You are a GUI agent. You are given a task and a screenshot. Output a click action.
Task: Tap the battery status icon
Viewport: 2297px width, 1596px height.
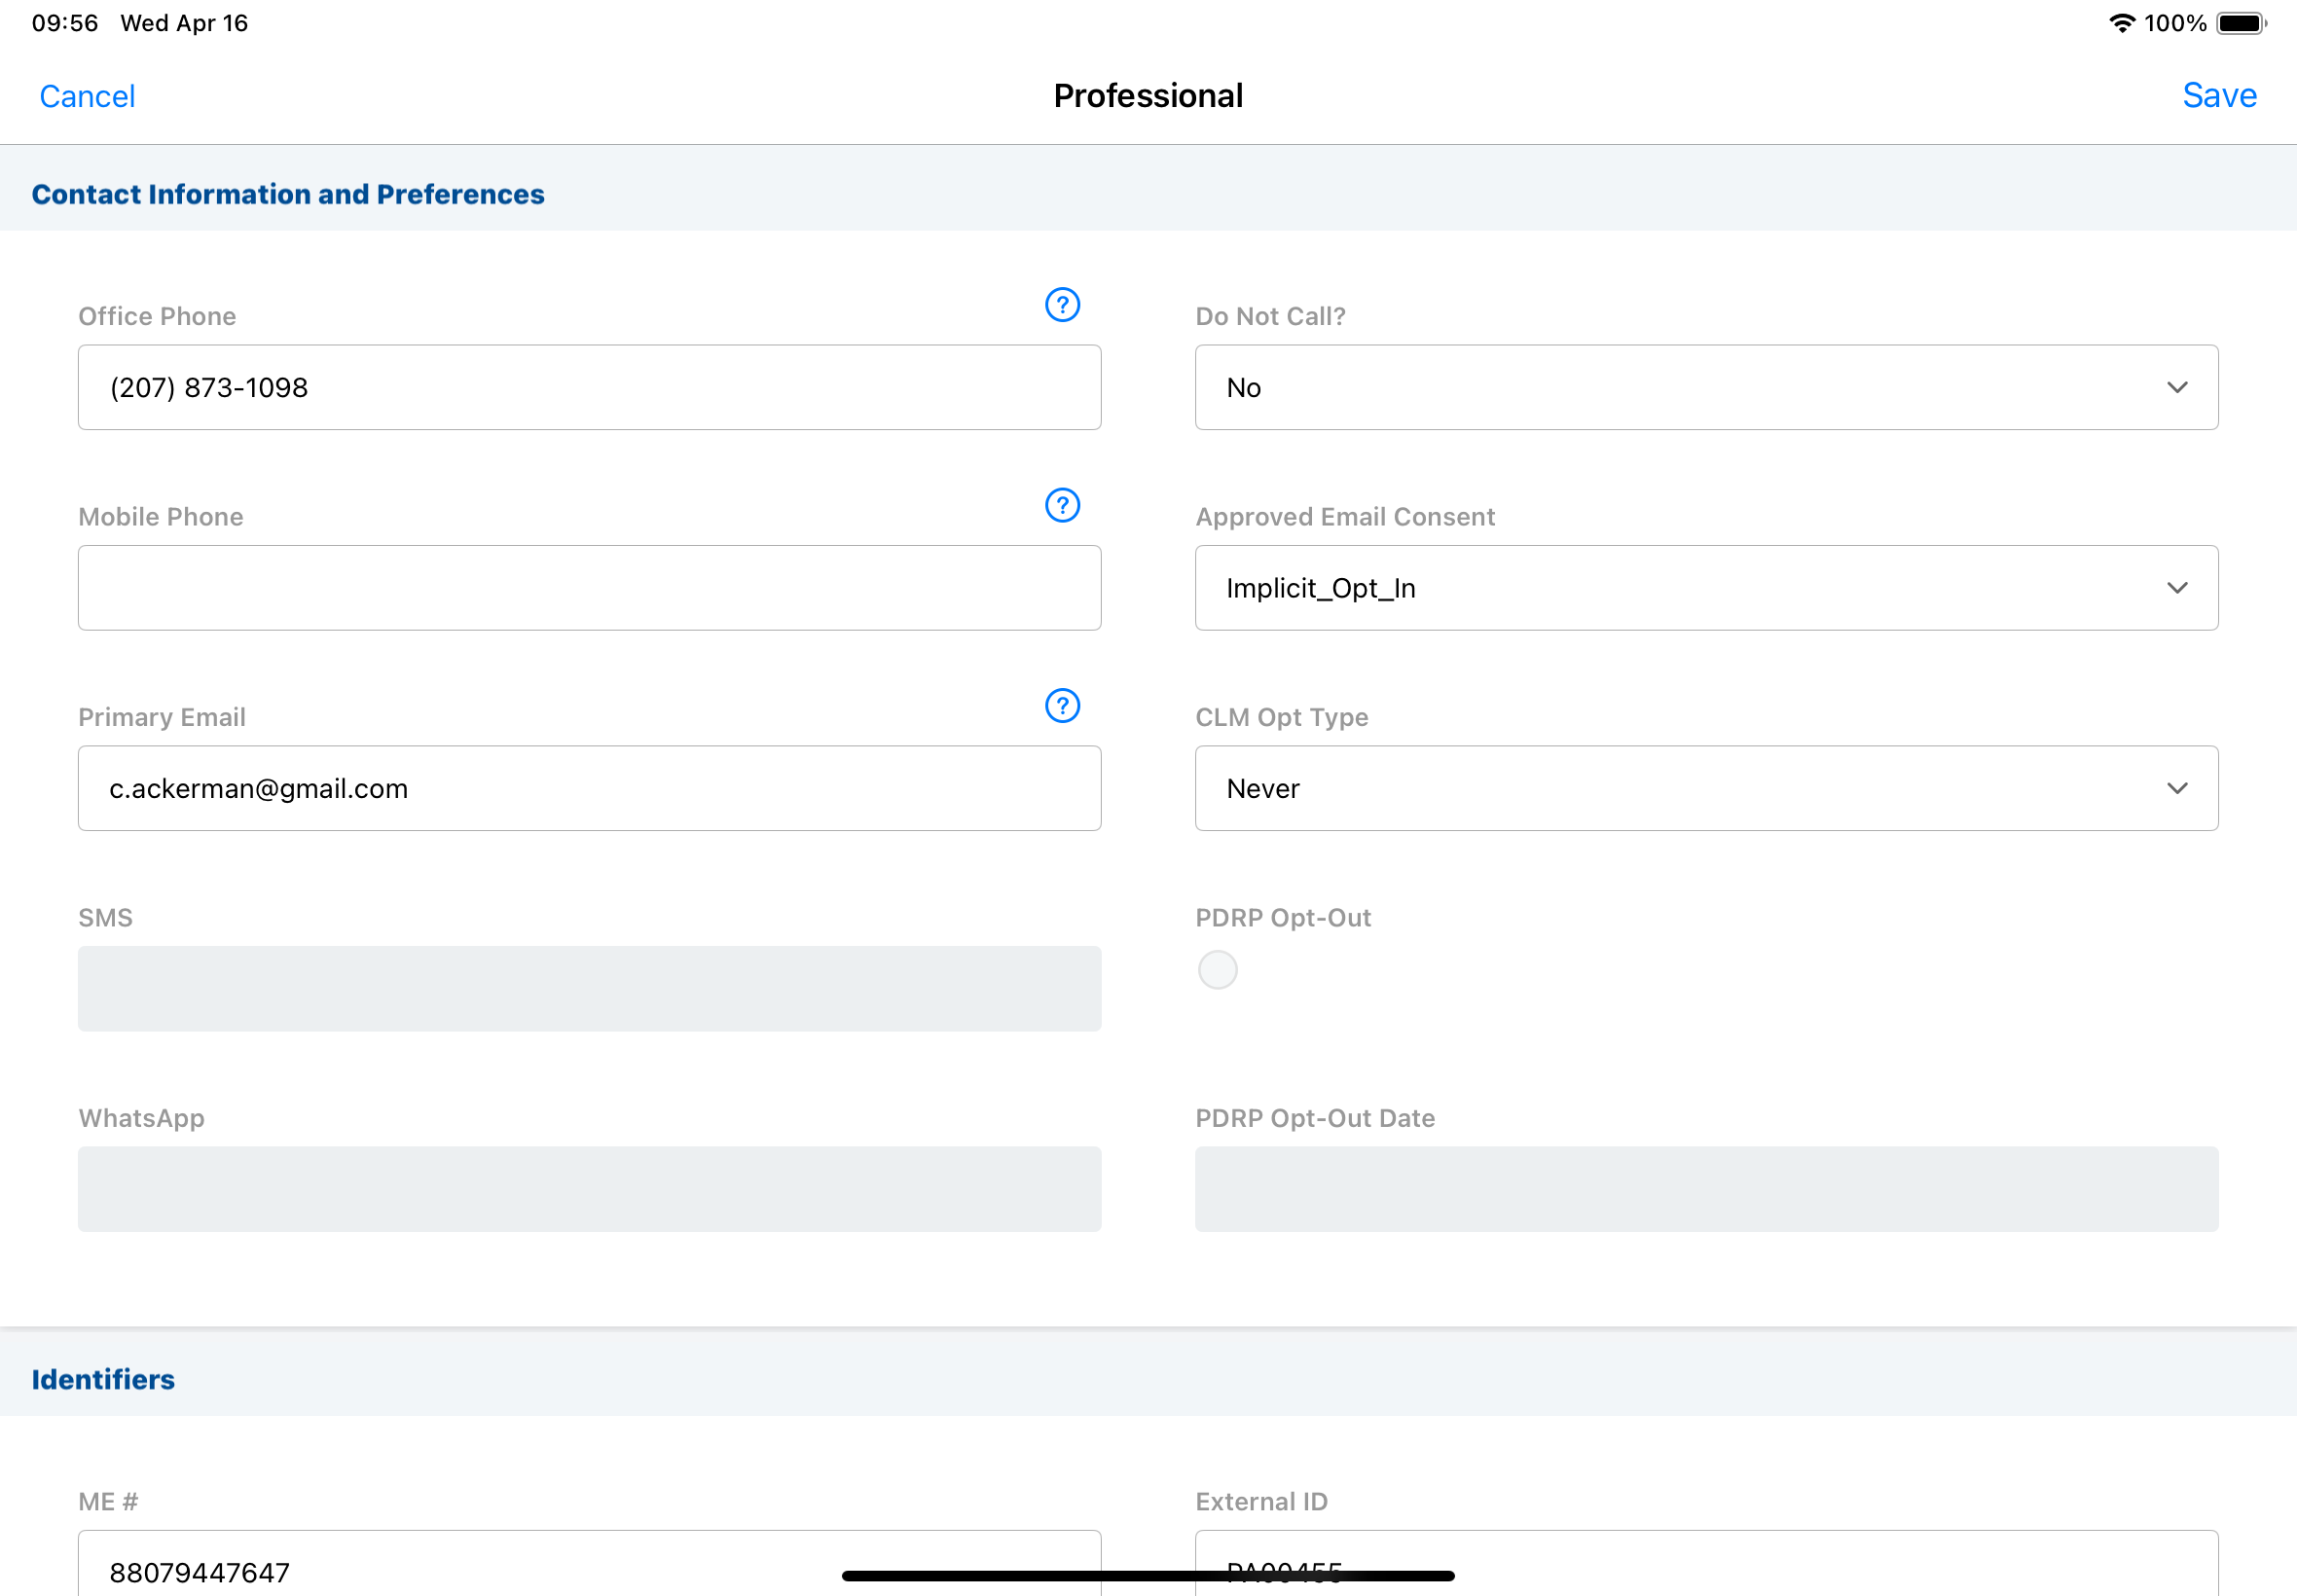(x=2240, y=23)
